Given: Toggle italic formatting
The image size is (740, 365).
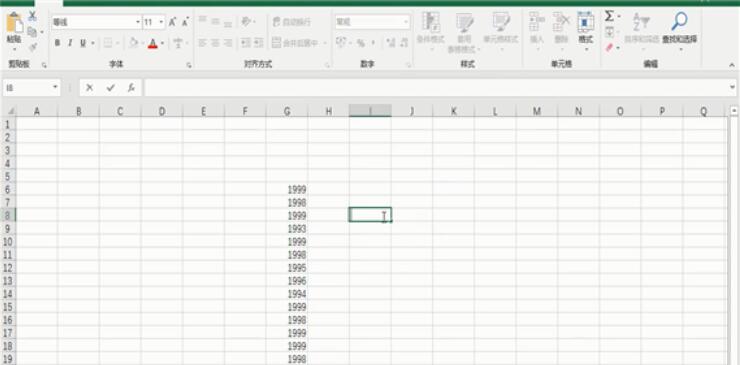Looking at the screenshot, I should [x=70, y=43].
